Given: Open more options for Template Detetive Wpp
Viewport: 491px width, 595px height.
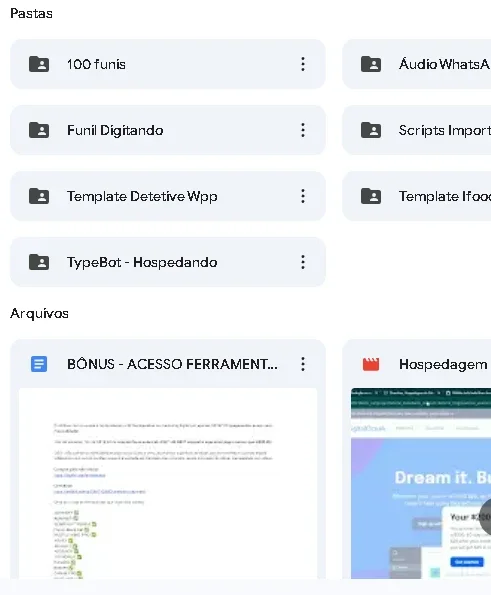Looking at the screenshot, I should [x=303, y=196].
